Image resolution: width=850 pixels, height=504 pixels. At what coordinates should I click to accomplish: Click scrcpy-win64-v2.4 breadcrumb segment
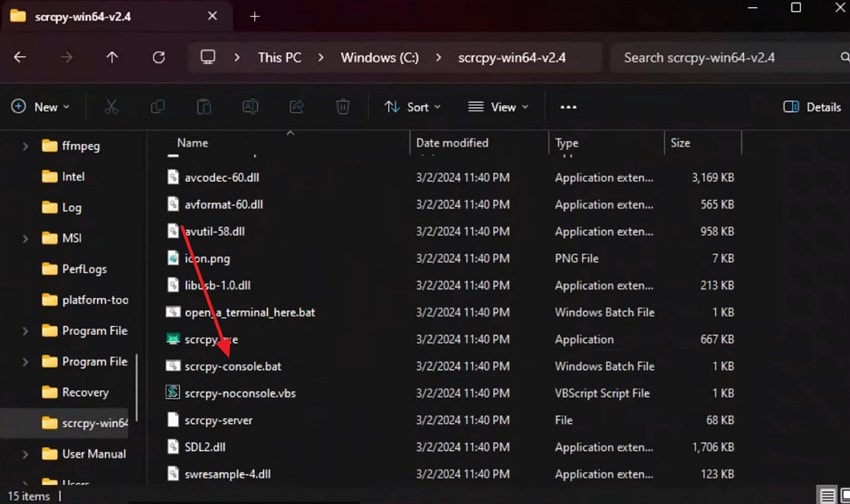click(x=512, y=57)
